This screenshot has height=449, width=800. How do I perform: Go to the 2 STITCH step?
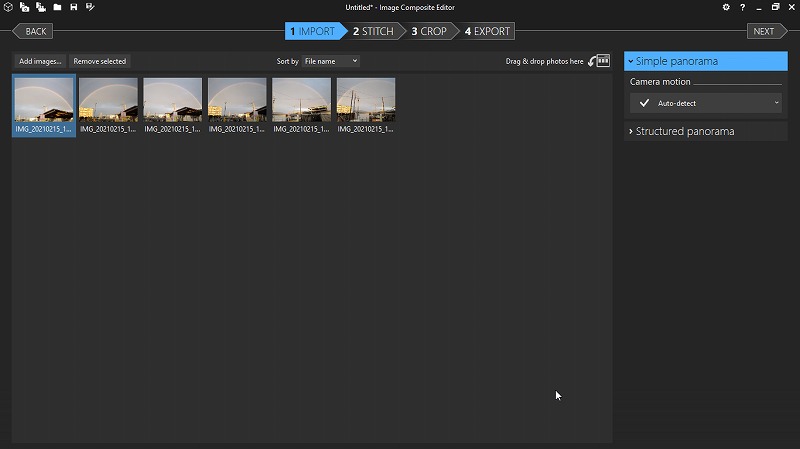click(373, 31)
